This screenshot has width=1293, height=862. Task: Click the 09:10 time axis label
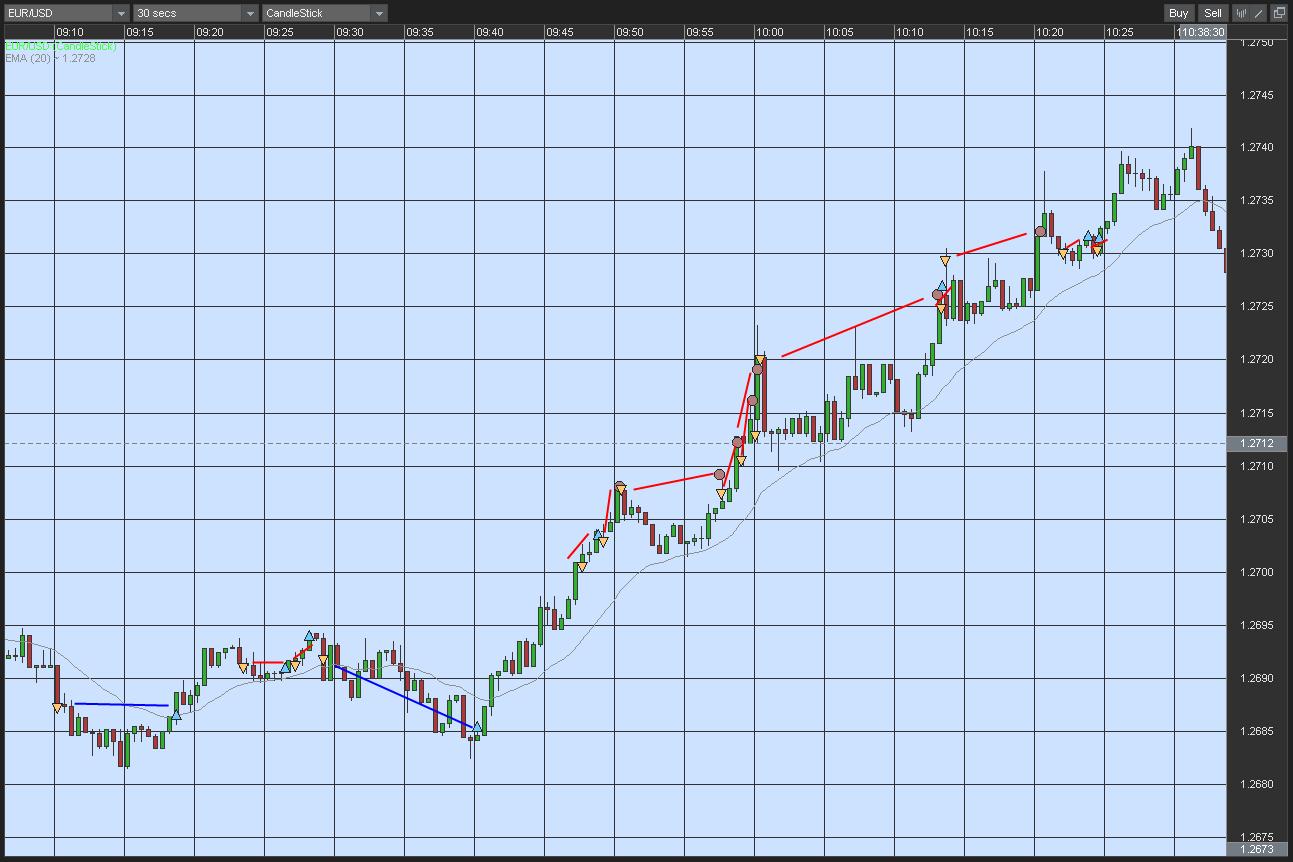(70, 32)
